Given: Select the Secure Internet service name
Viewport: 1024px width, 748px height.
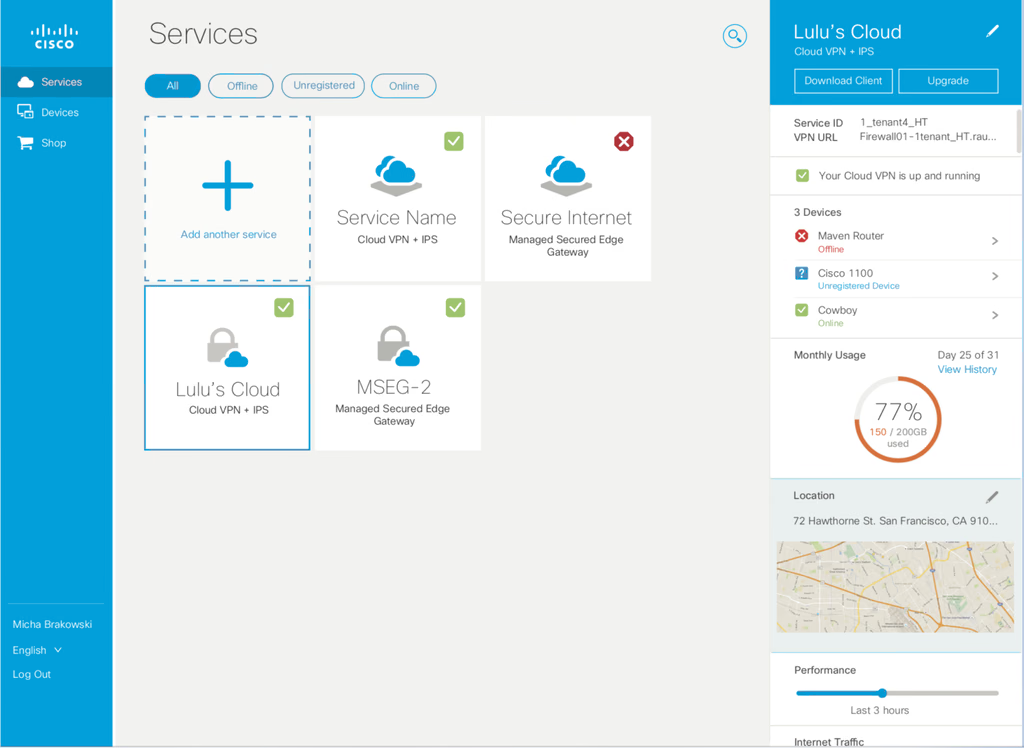Looking at the screenshot, I should (566, 218).
